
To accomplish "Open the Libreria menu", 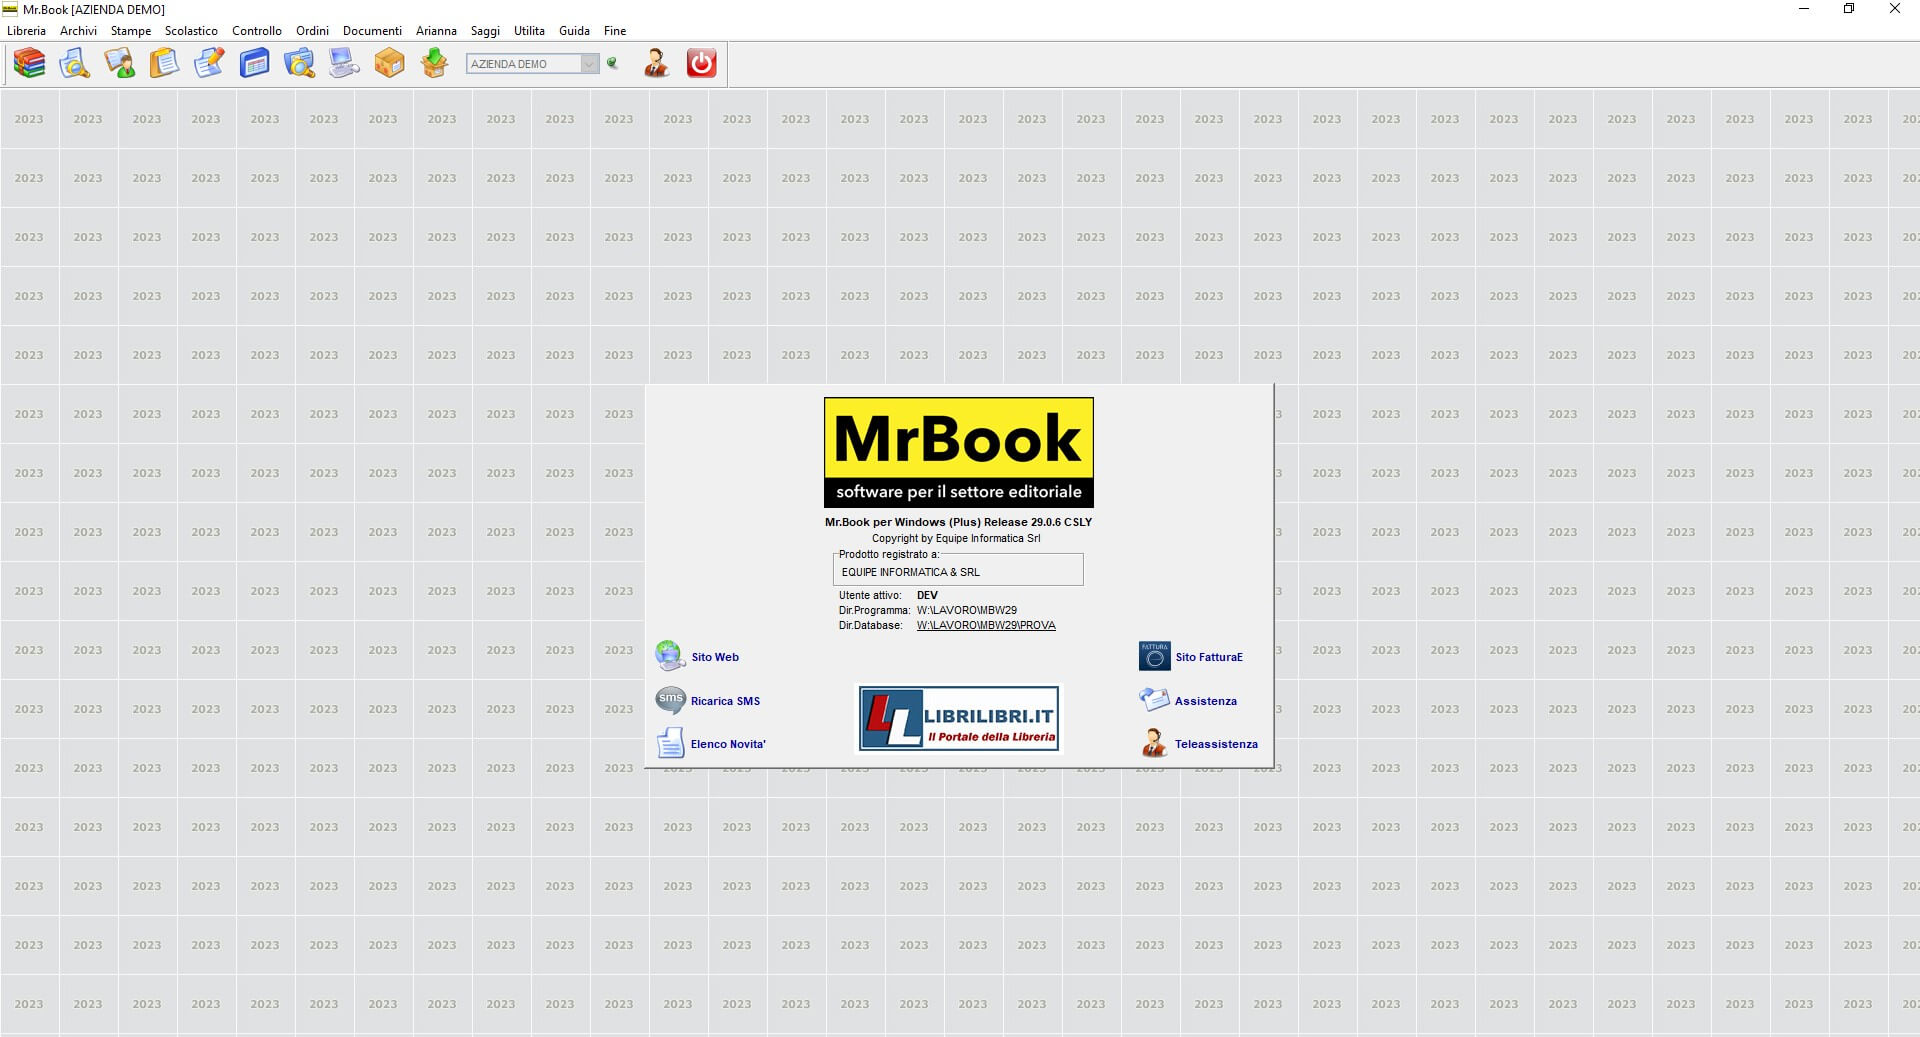I will (x=26, y=31).
